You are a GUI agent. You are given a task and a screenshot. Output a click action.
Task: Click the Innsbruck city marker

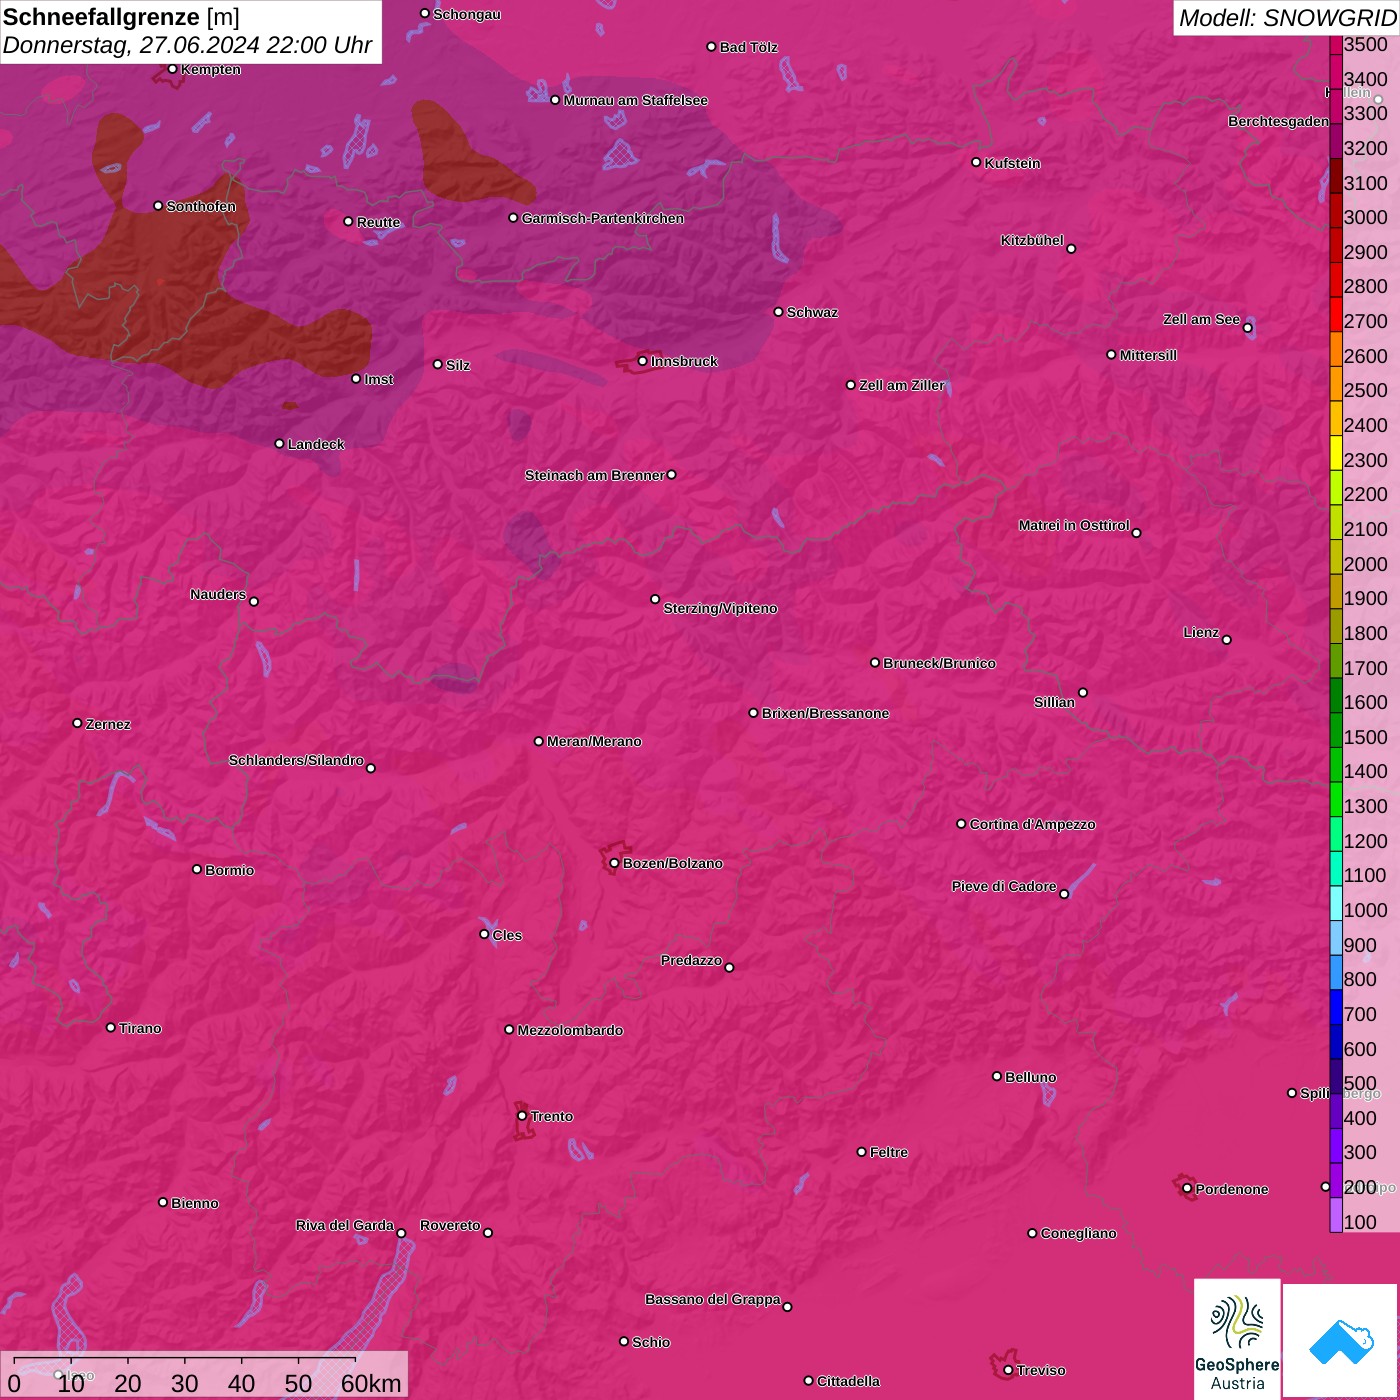point(643,361)
